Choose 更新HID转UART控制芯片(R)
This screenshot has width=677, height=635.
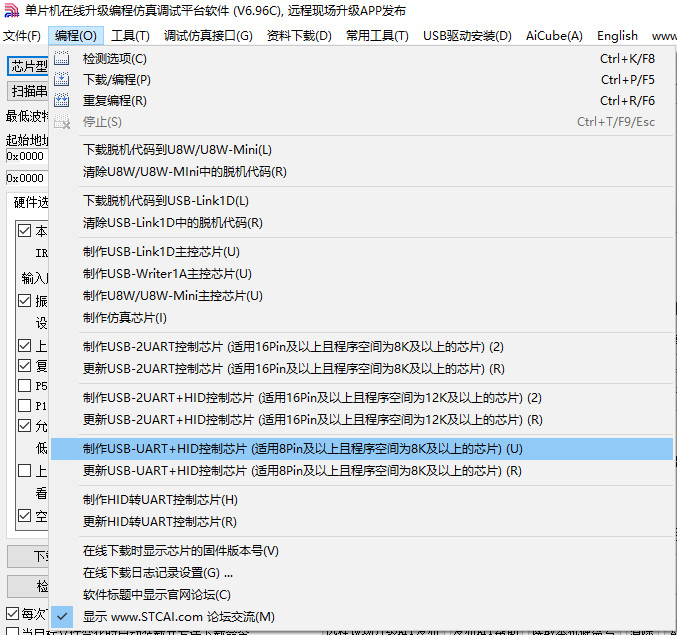[x=362, y=521]
